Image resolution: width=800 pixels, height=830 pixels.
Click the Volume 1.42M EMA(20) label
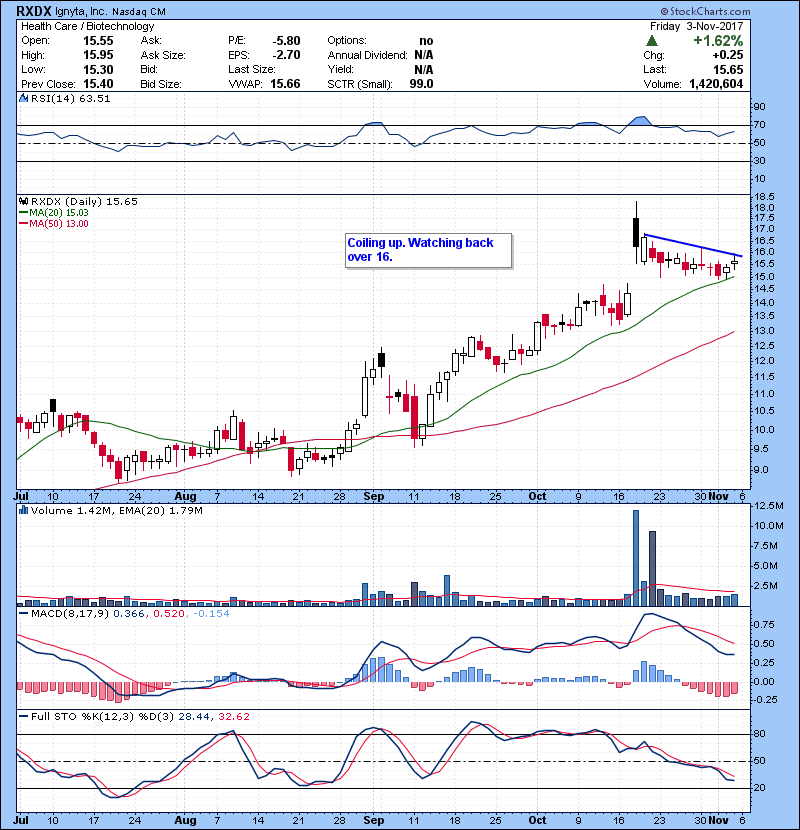(x=116, y=510)
